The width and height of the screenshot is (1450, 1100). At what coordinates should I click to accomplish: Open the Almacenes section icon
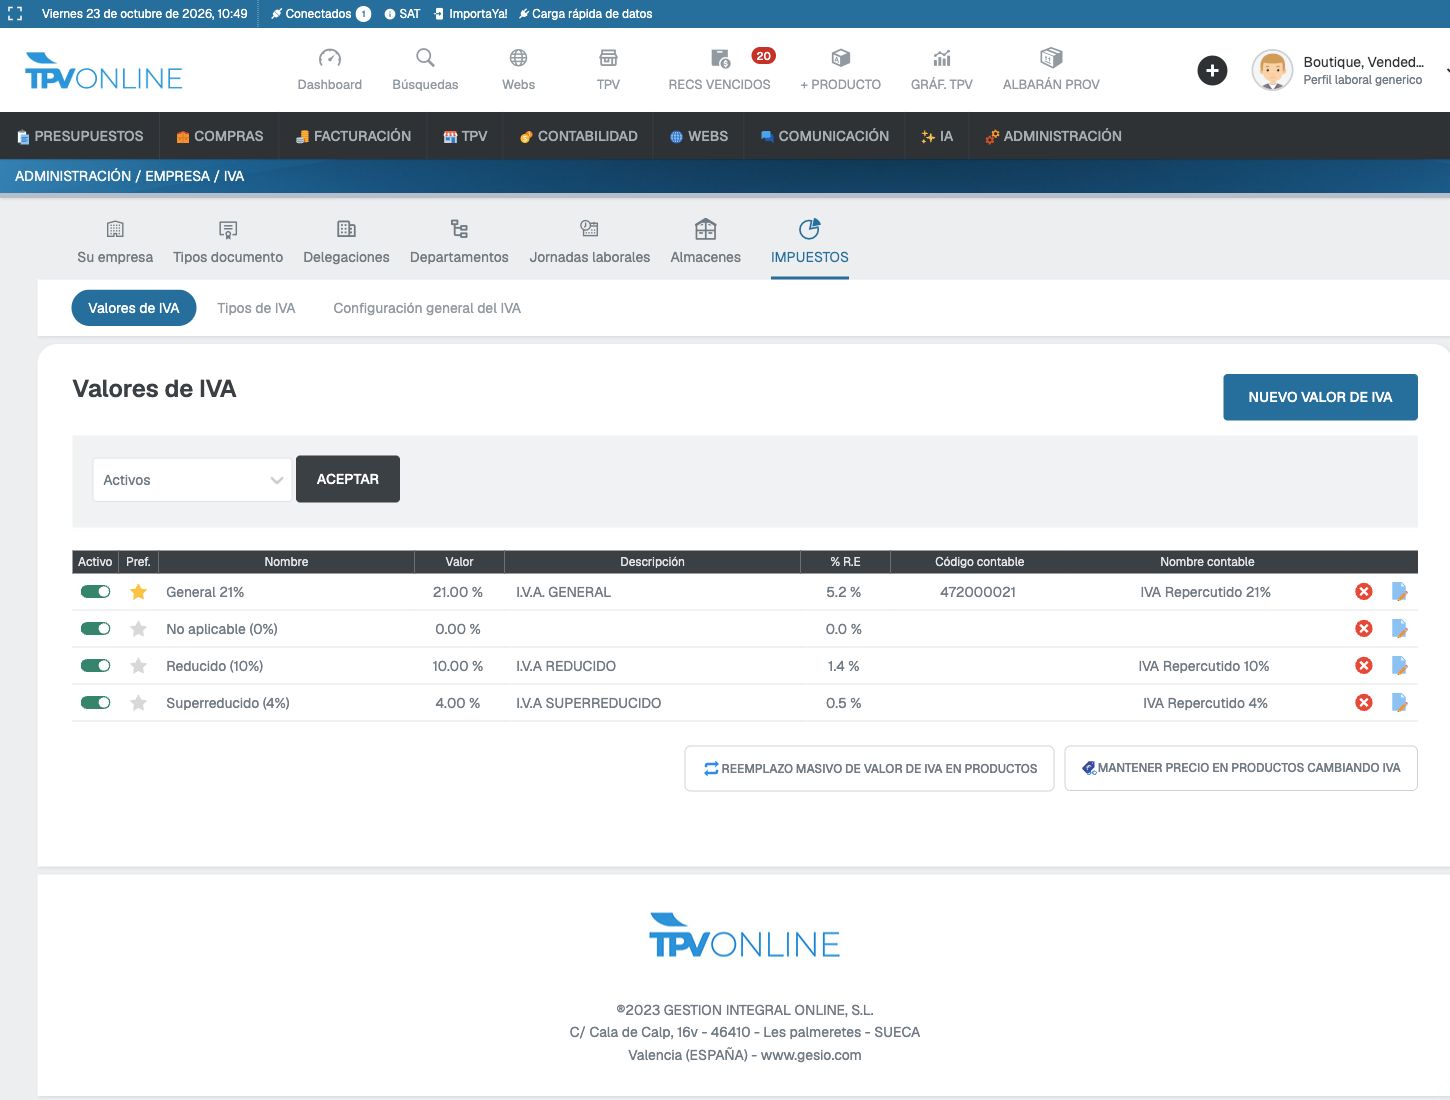705,229
